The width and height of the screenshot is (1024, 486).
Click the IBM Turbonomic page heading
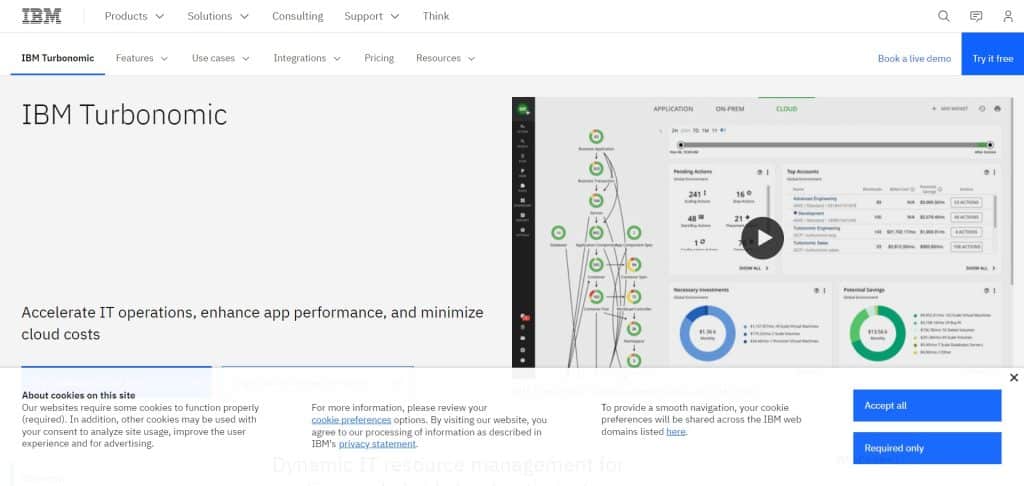(x=125, y=115)
